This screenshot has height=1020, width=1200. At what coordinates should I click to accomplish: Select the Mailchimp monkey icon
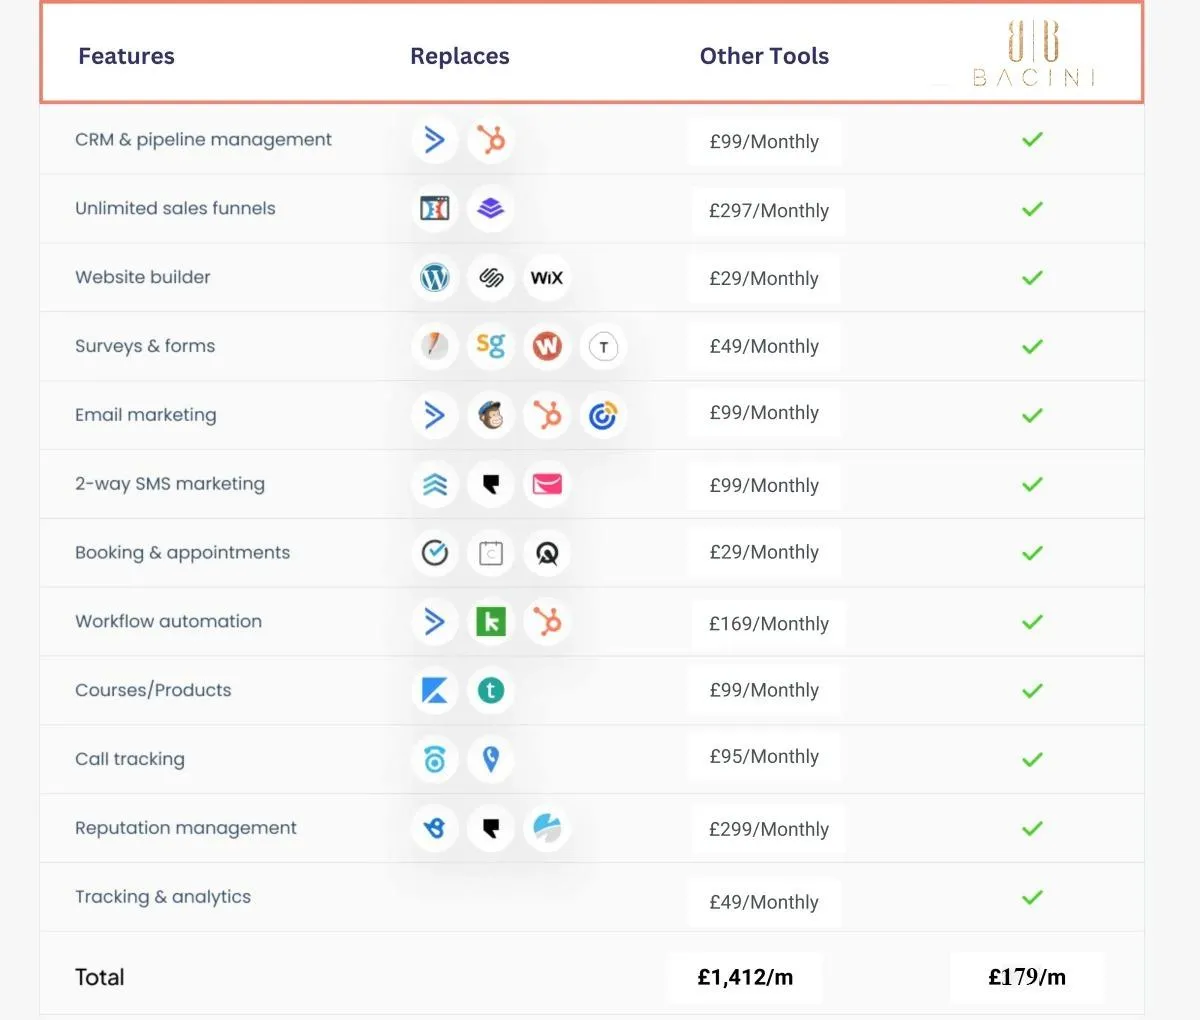point(490,415)
